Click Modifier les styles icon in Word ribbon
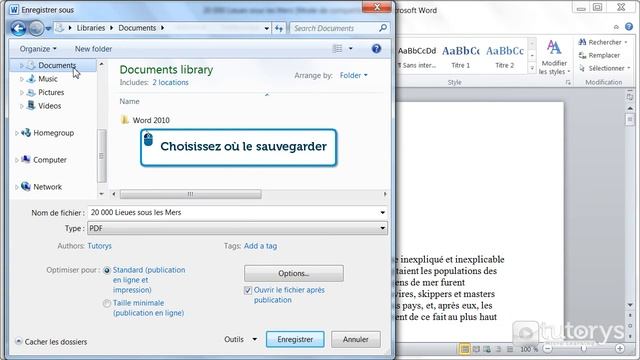 [554, 48]
